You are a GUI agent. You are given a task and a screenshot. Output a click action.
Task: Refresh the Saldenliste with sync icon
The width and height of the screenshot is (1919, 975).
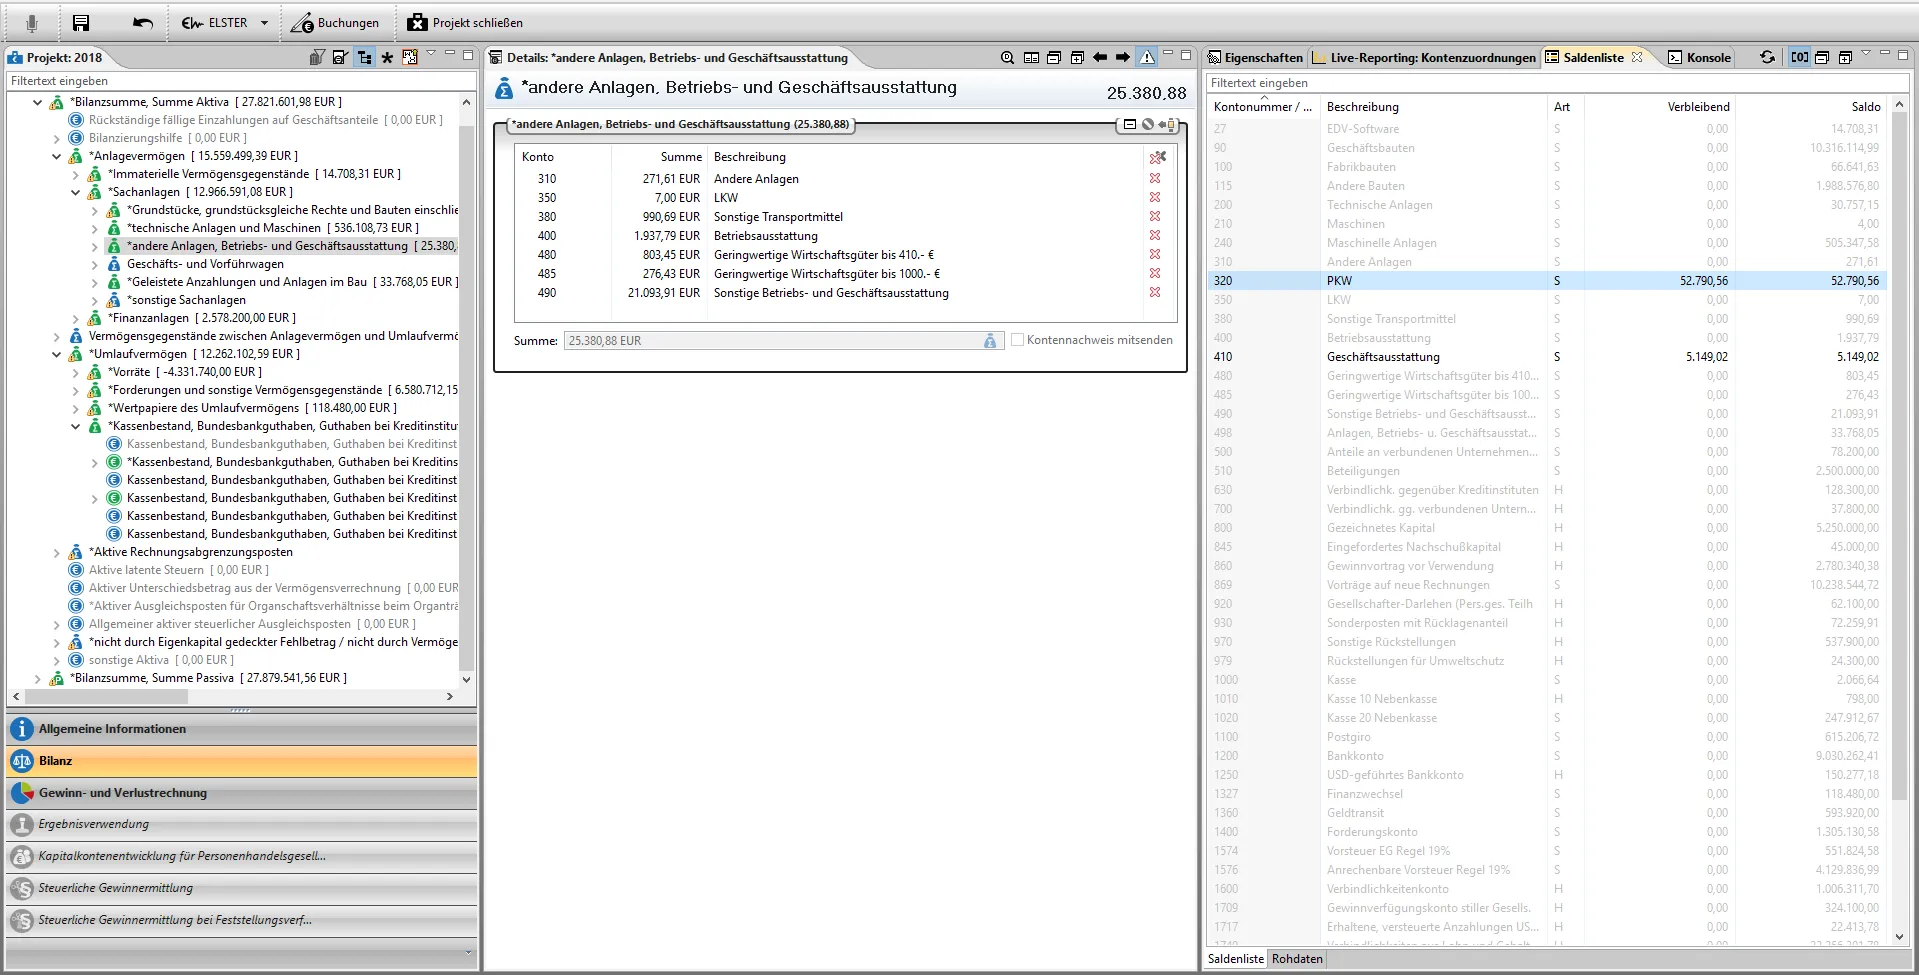[1768, 57]
